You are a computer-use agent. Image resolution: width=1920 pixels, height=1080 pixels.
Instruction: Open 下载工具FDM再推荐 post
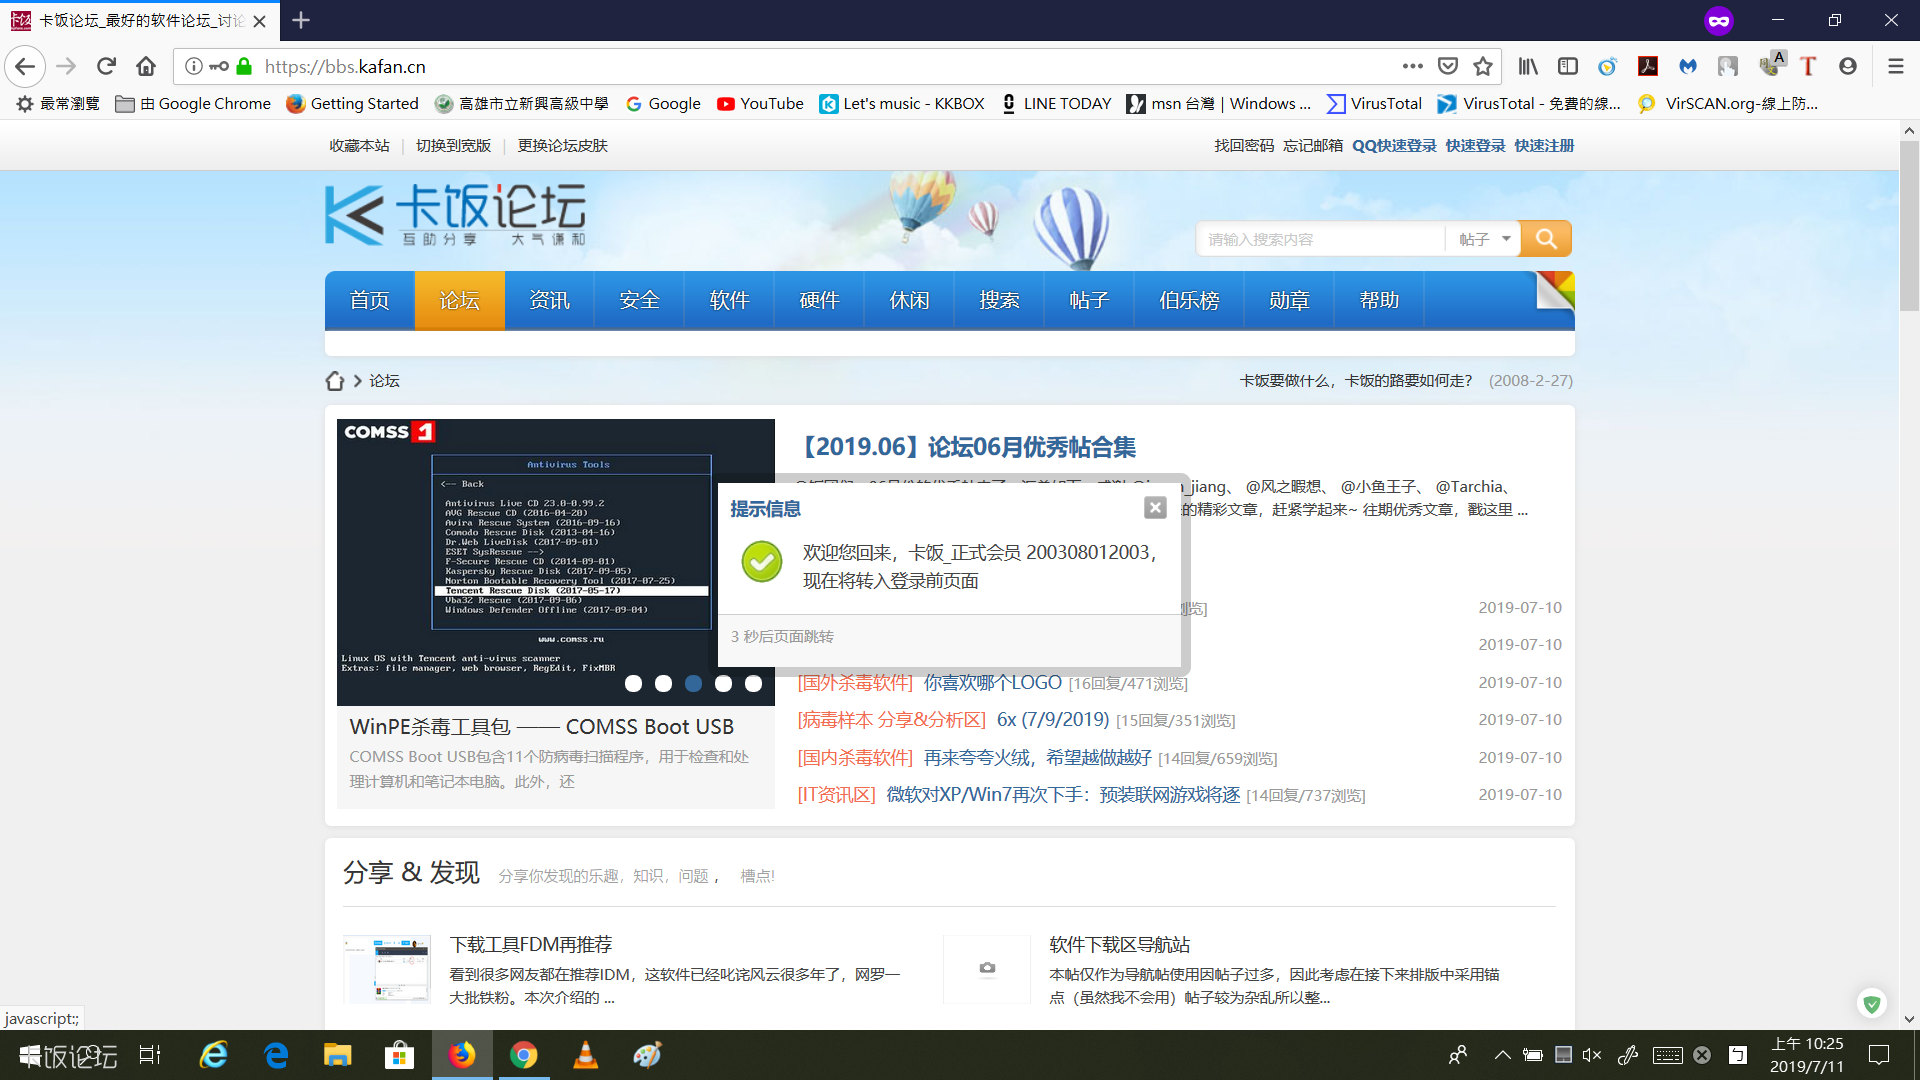click(531, 945)
